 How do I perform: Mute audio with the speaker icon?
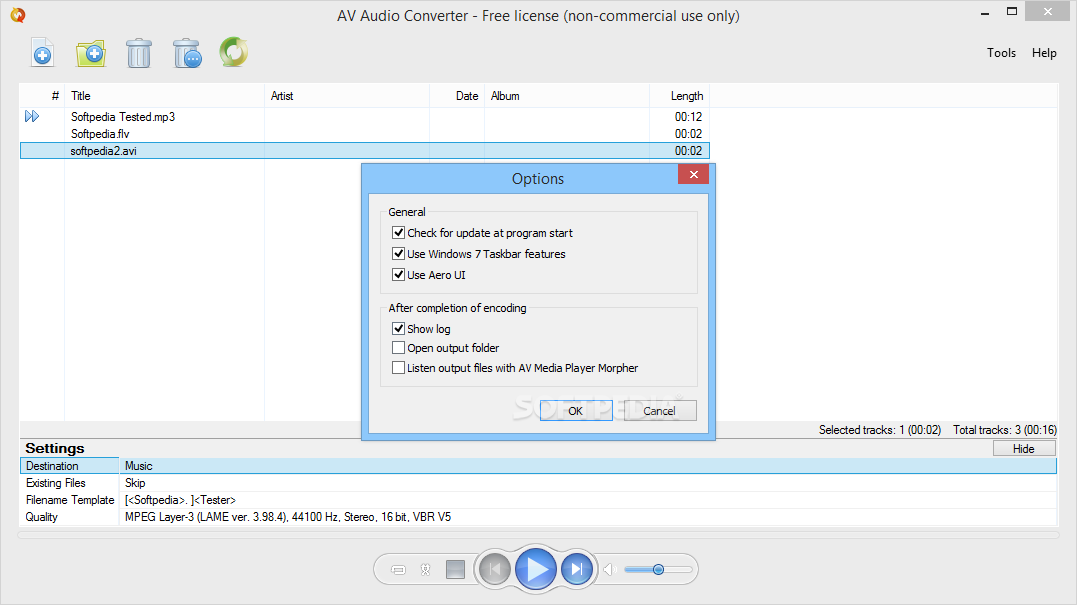pos(609,569)
